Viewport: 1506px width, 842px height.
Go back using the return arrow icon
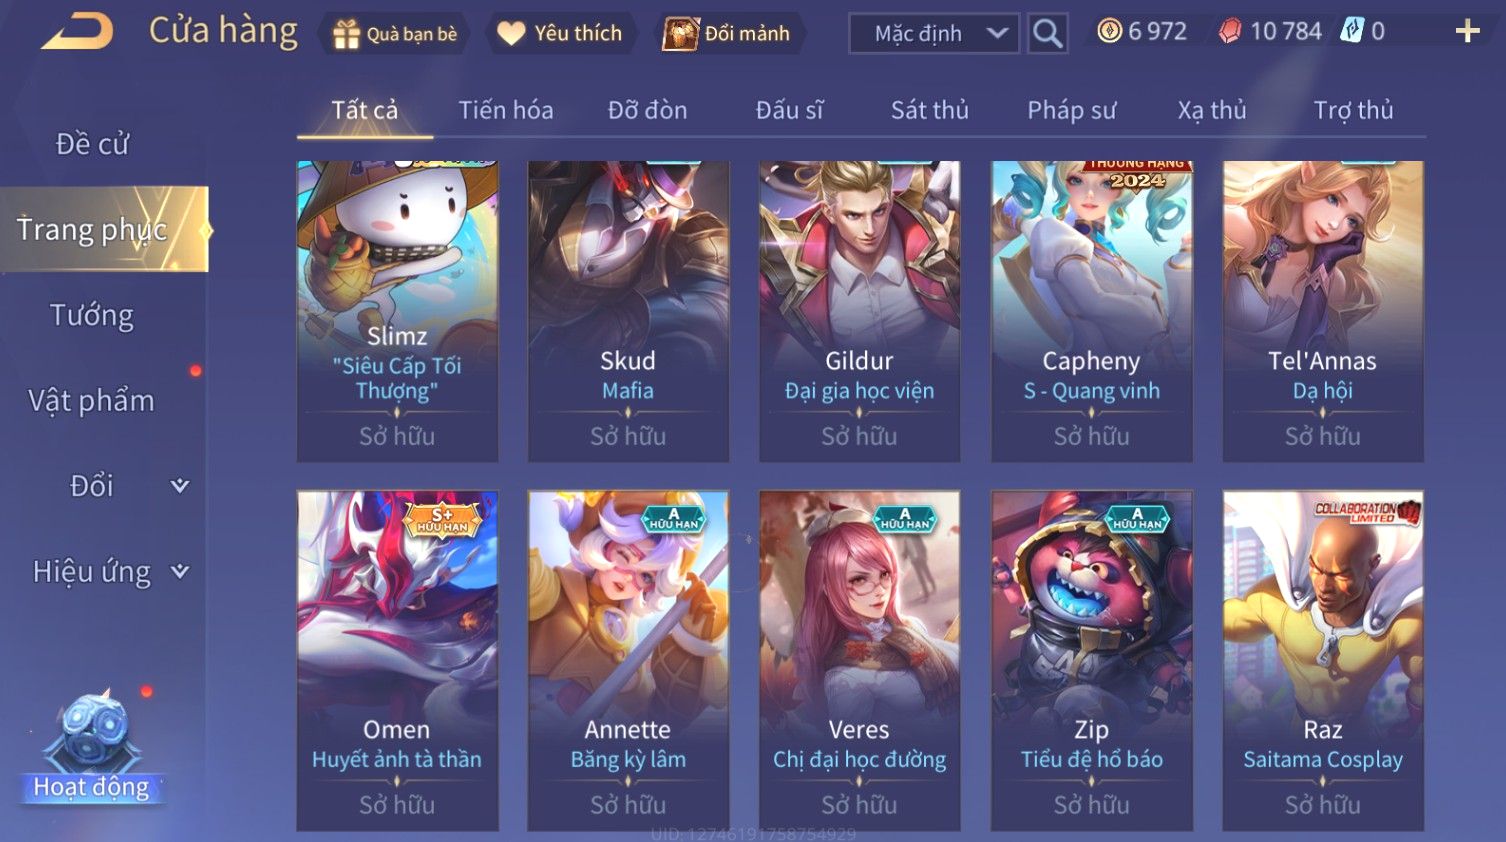click(77, 31)
